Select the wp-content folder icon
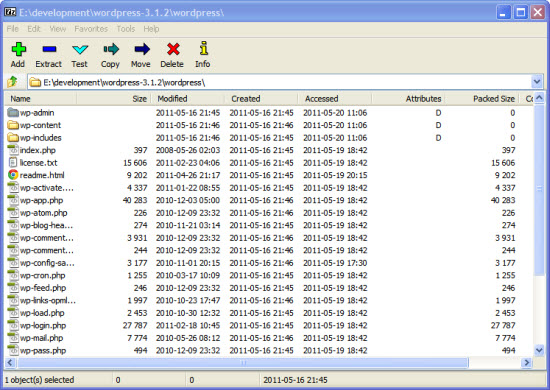 click(x=13, y=125)
